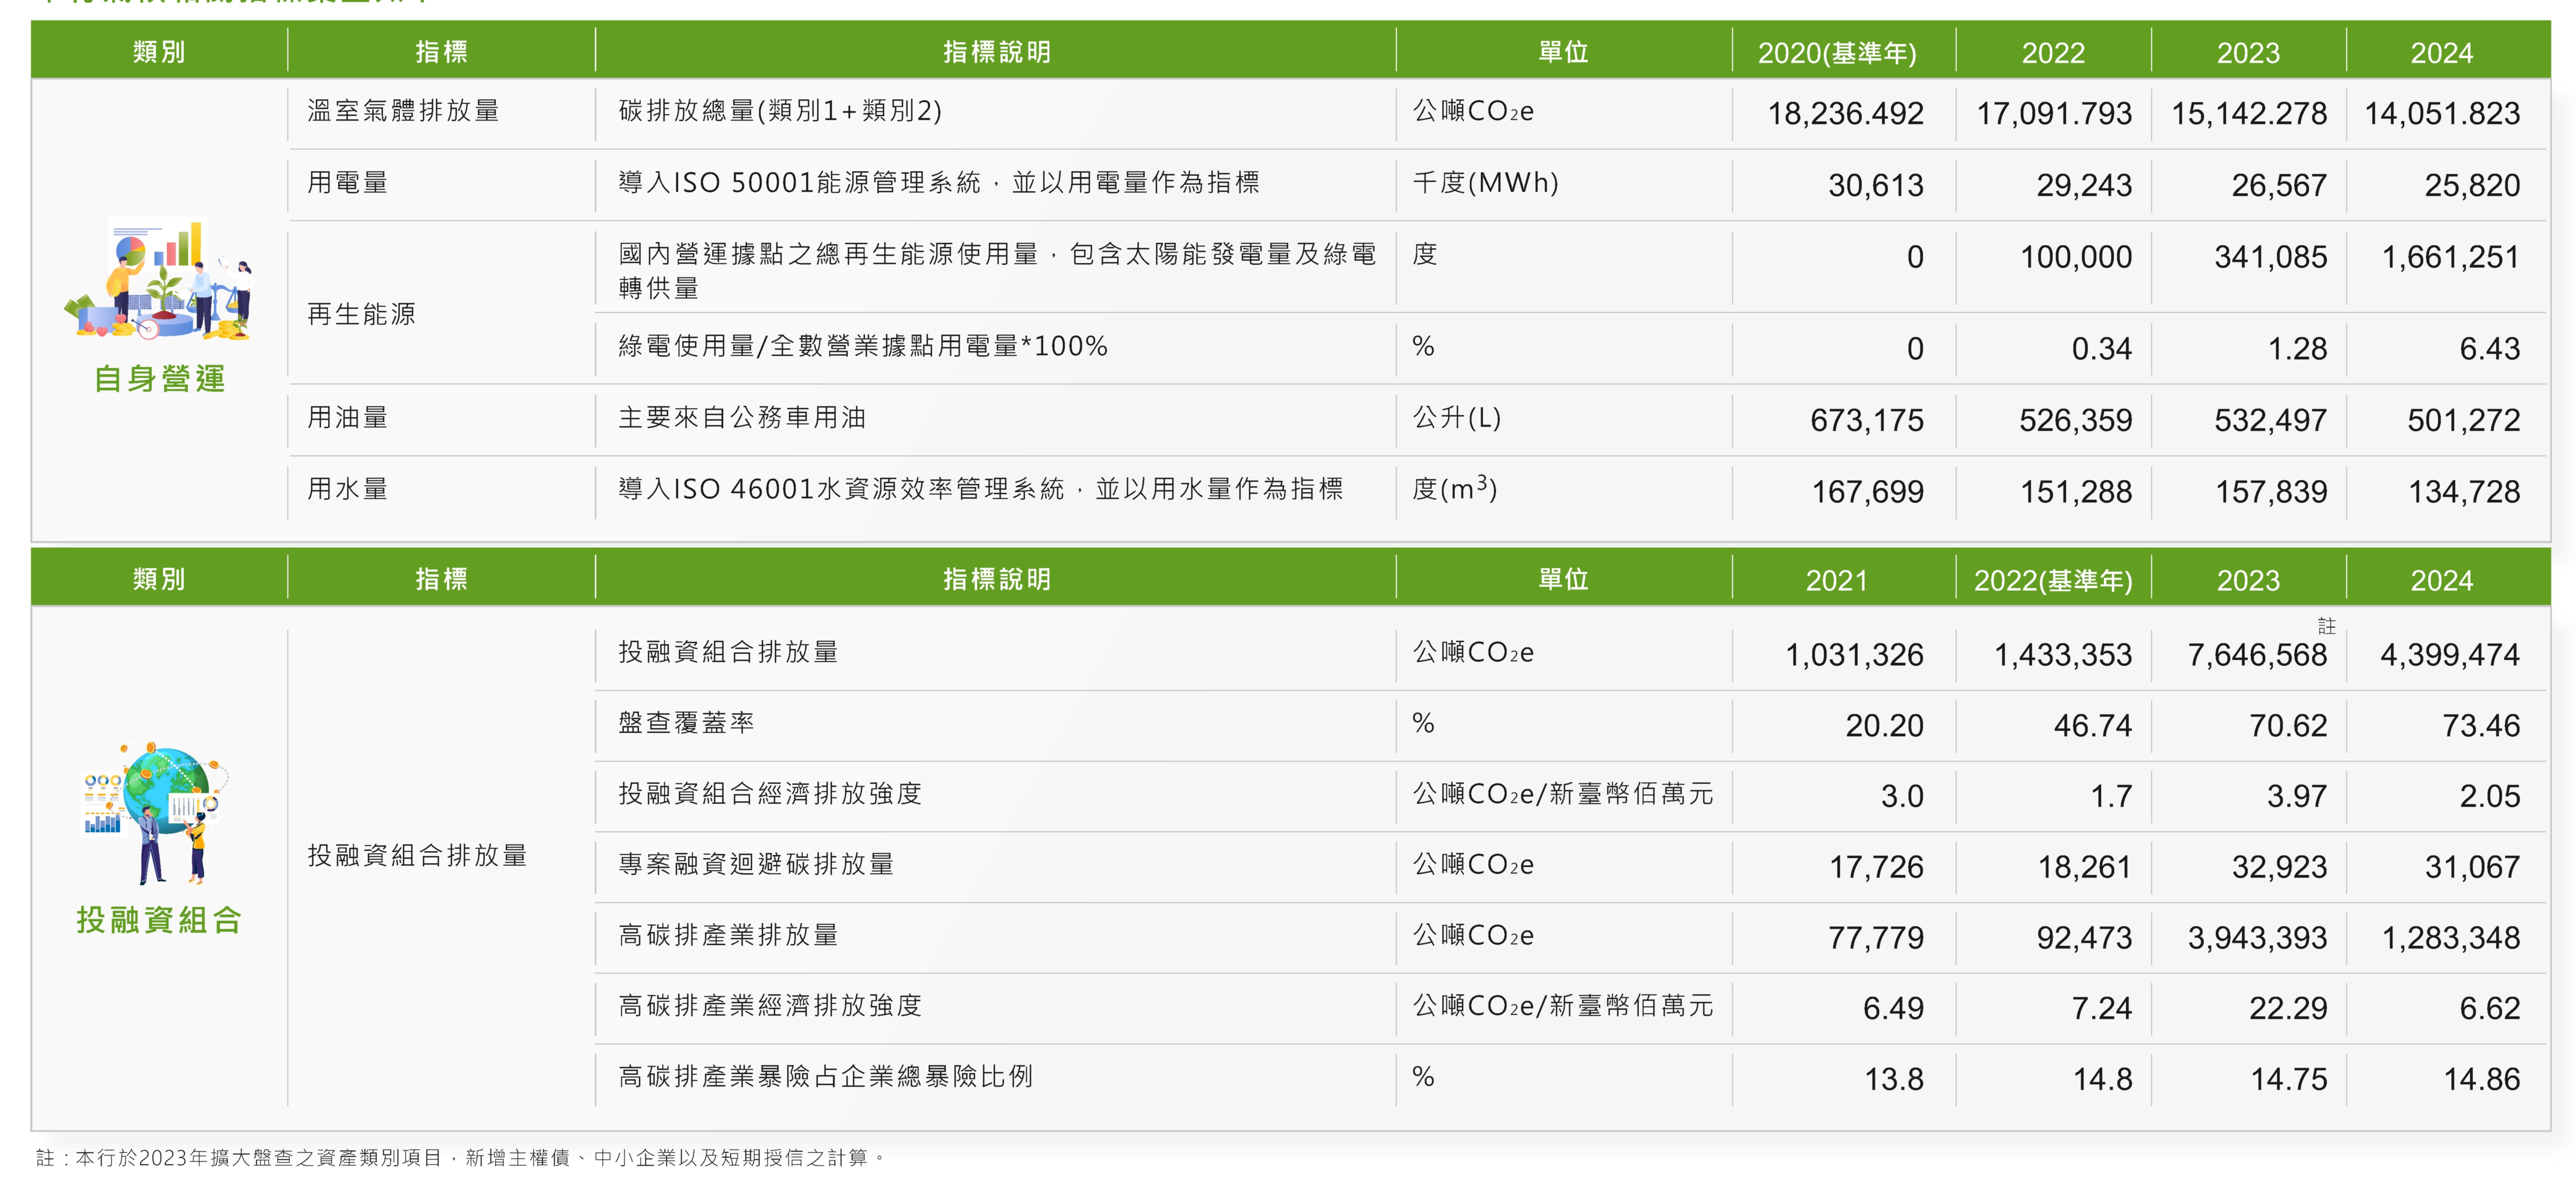The image size is (2576, 1201).
Task: Select the value 22.29
Action: pyautogui.click(x=2288, y=1009)
